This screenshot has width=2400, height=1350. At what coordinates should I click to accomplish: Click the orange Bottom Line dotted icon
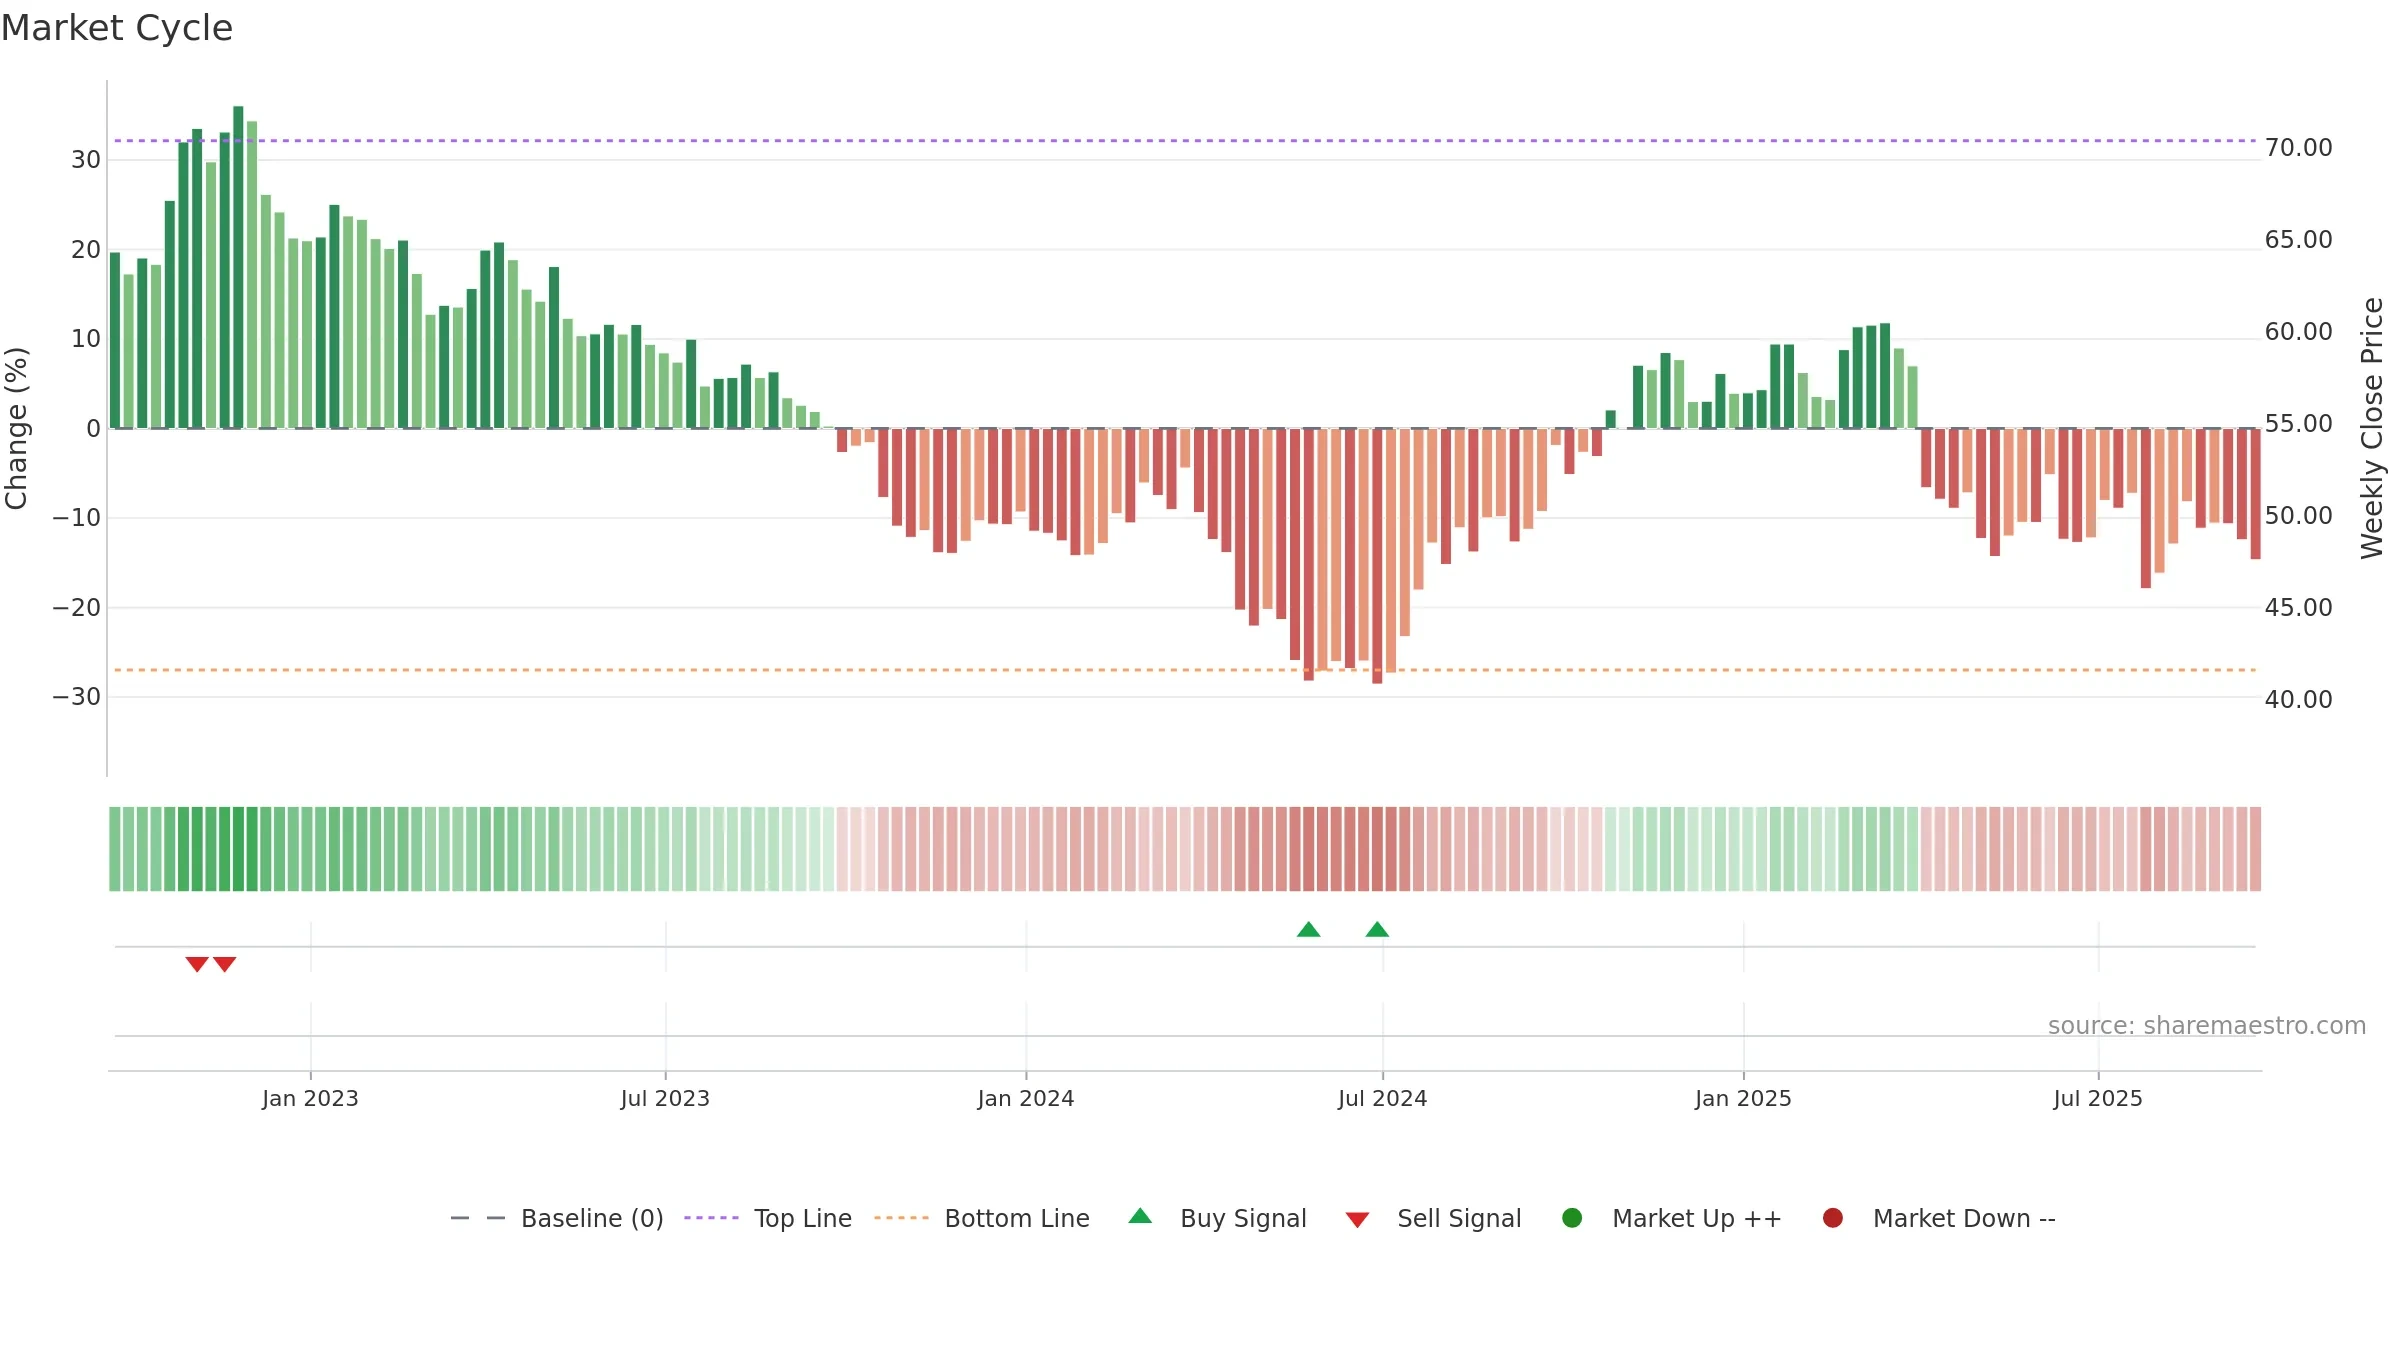[901, 1218]
